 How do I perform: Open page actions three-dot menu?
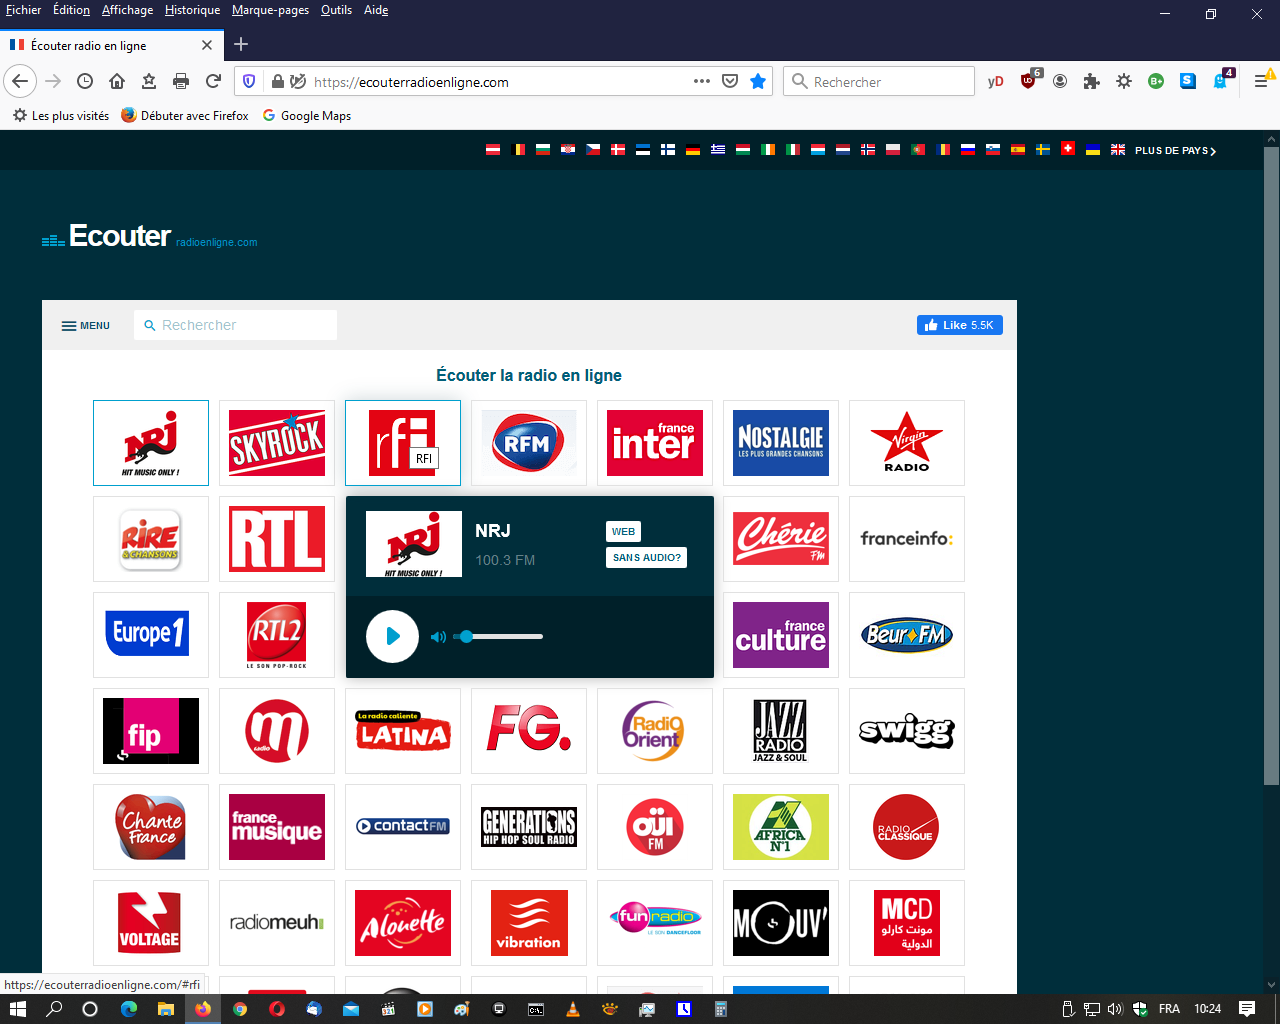(702, 81)
